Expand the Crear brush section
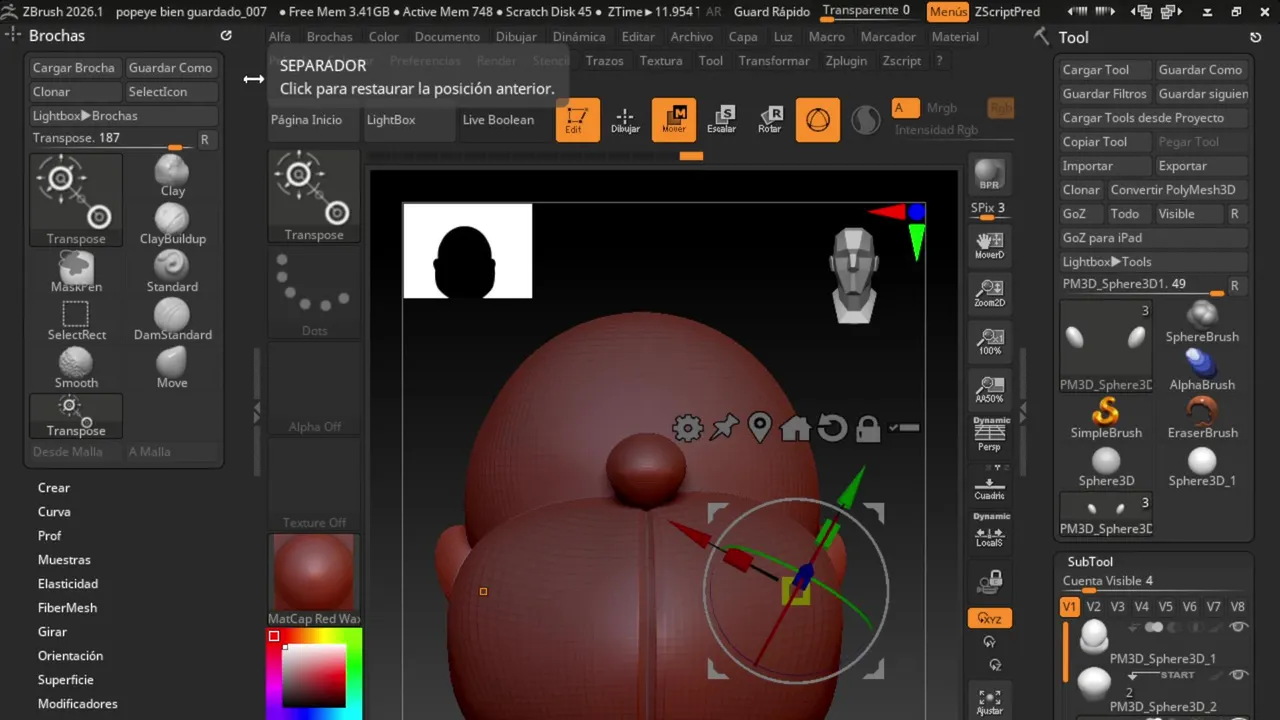 coord(54,488)
